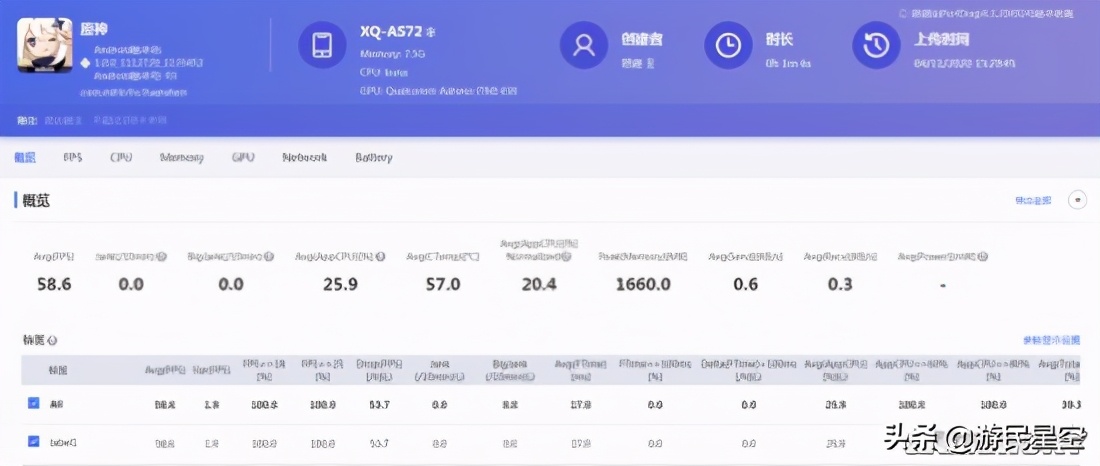Viewport: 1100px width, 466px height.
Task: Click the 58.6 average FPS value
Action: (x=54, y=284)
